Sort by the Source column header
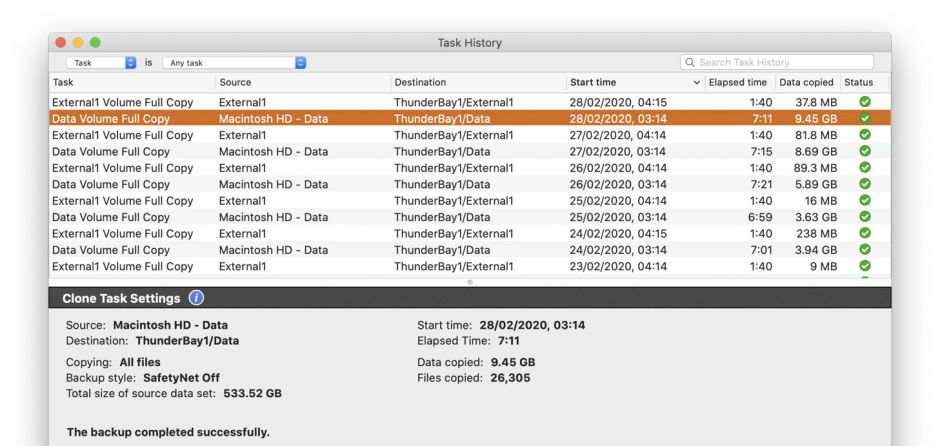 (300, 82)
